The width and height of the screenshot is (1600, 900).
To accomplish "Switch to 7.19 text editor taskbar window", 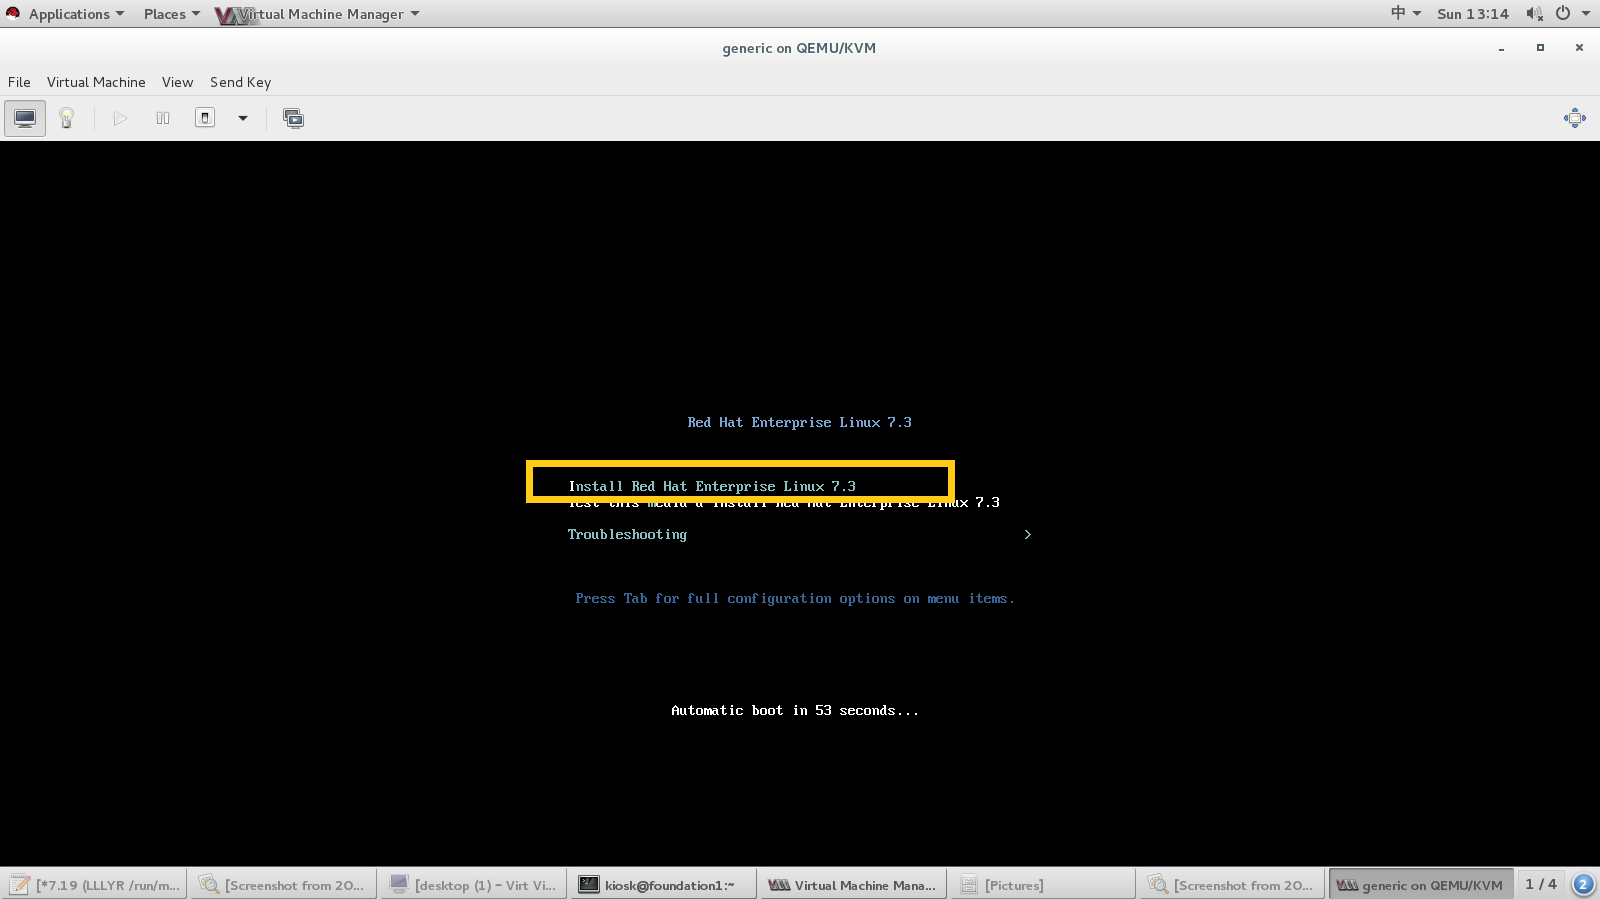I will coord(95,885).
